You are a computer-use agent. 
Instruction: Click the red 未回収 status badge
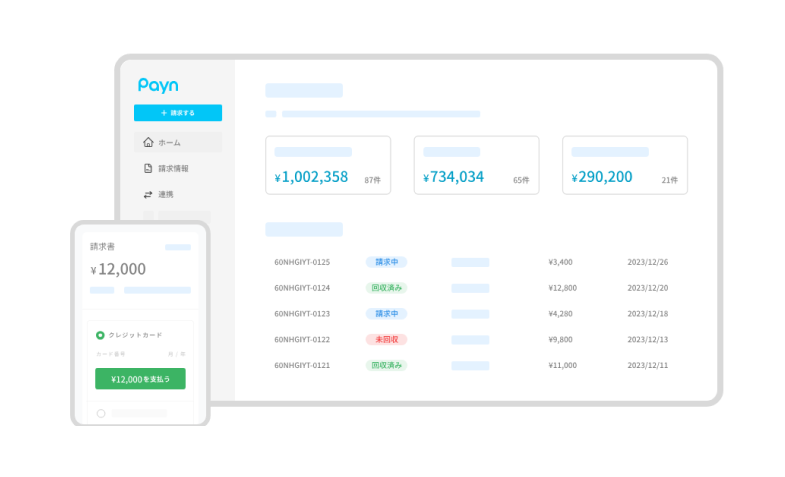click(x=386, y=340)
